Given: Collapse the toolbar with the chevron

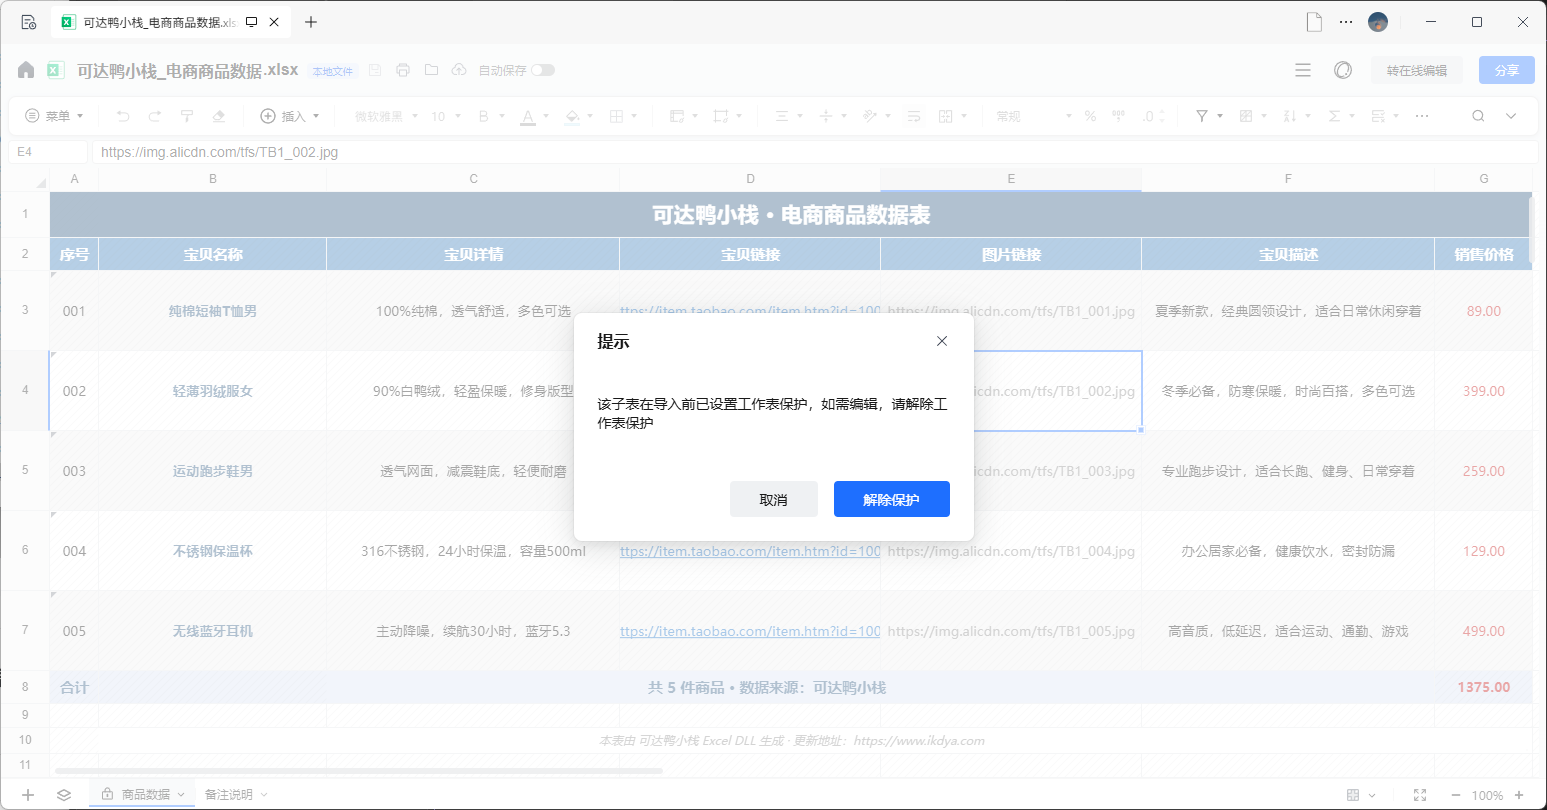Looking at the screenshot, I should point(1511,116).
